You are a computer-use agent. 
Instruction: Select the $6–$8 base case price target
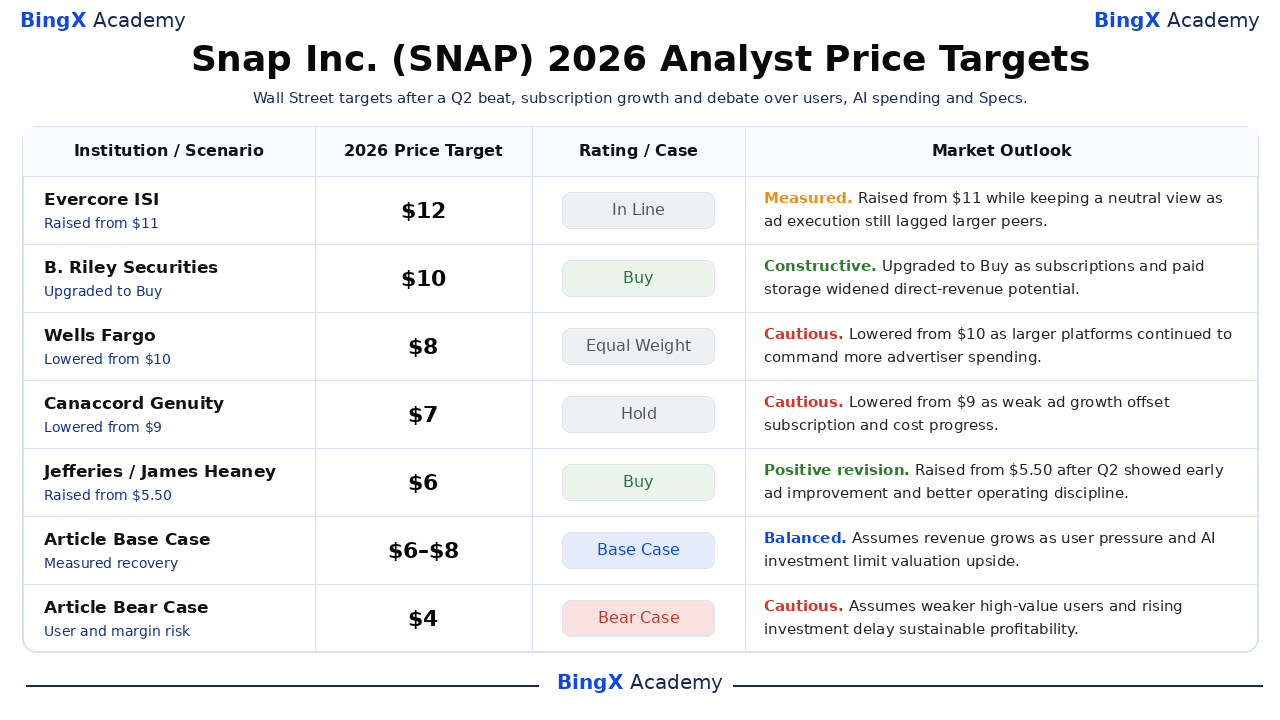423,551
